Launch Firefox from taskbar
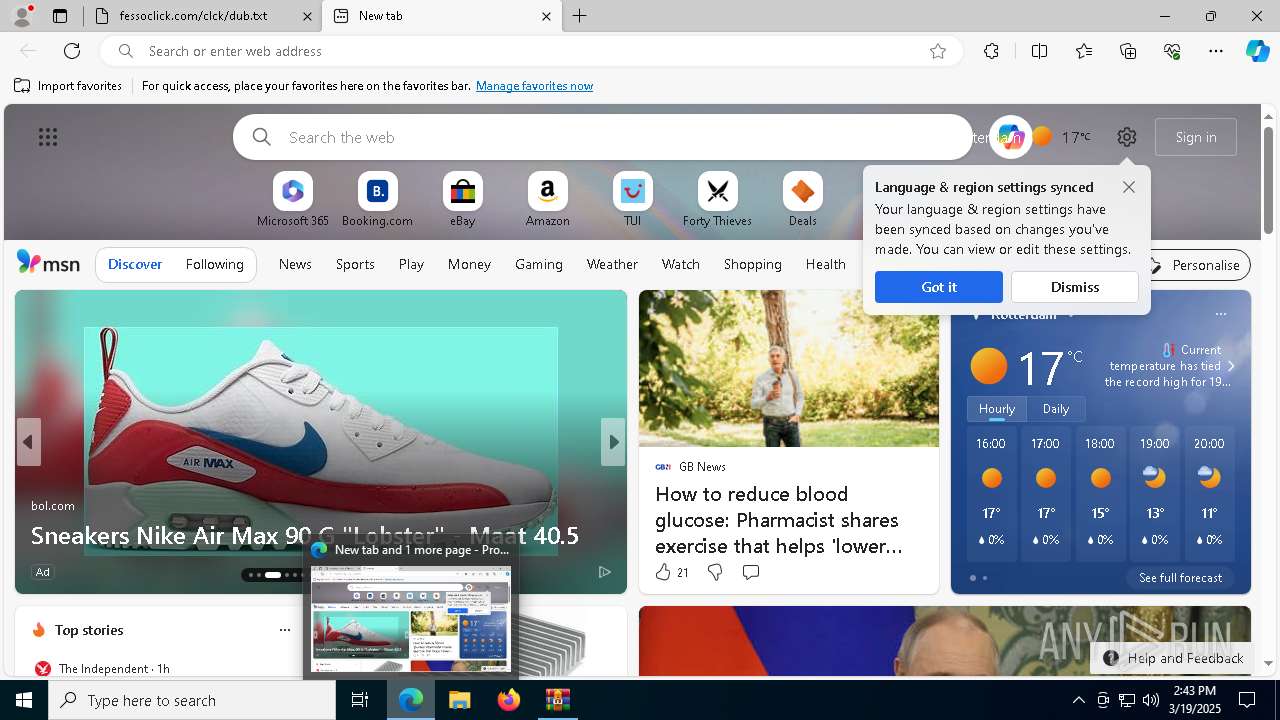Image resolution: width=1280 pixels, height=720 pixels. tap(508, 700)
